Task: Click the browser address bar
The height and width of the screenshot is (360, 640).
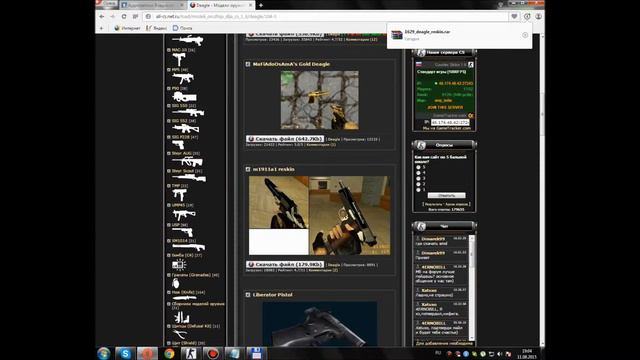Action: (x=327, y=16)
